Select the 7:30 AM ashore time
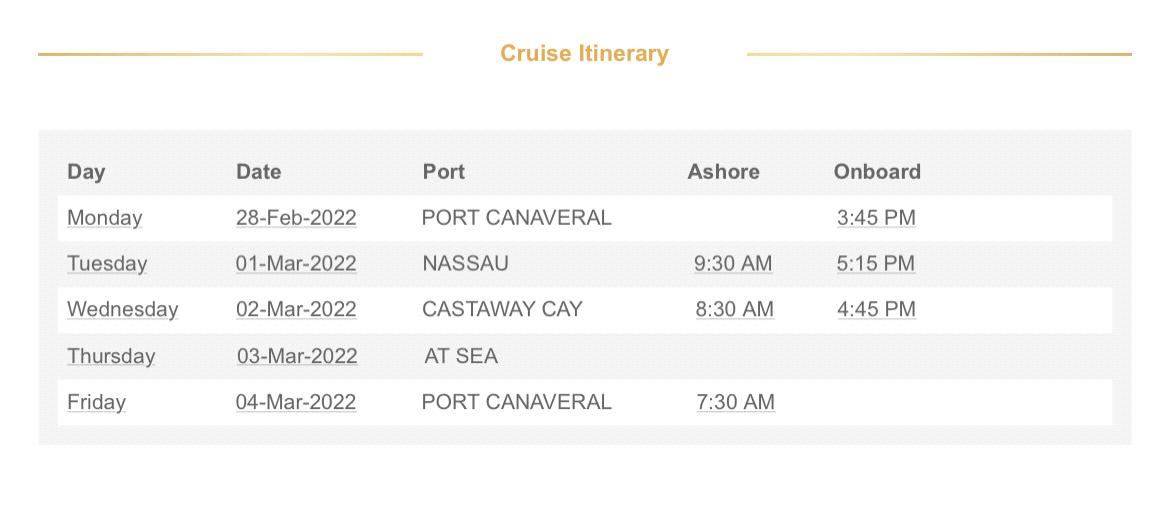Screen dimensions: 1170x517 click(x=736, y=402)
